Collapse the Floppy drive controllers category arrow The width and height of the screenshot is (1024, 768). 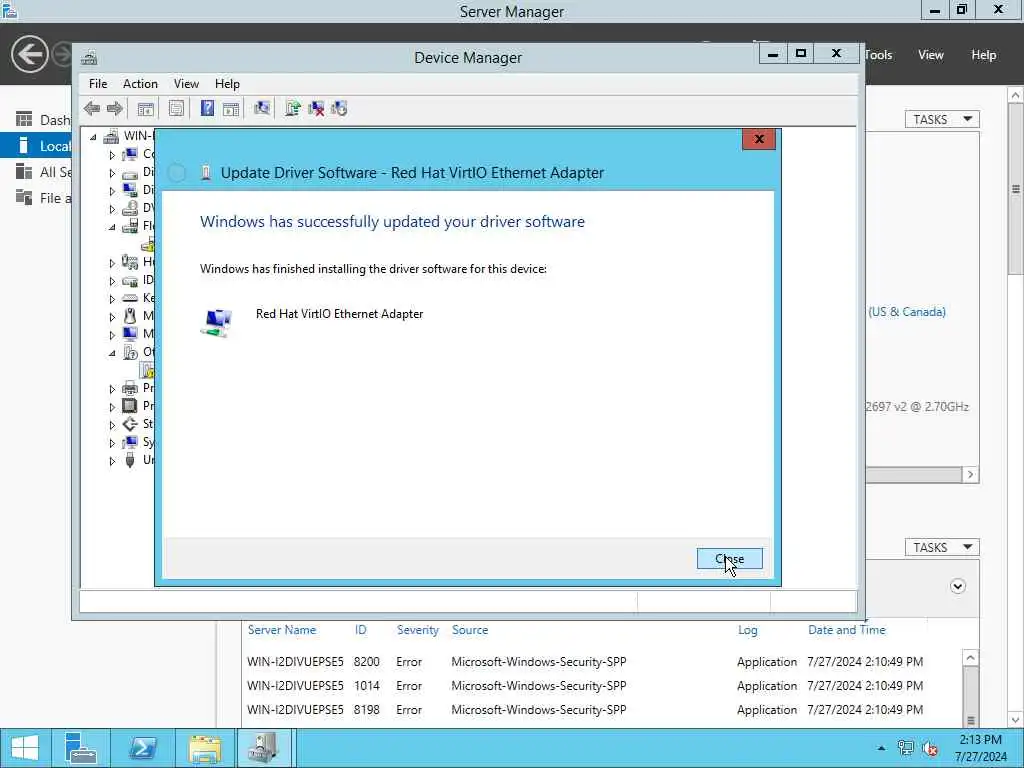click(112, 227)
